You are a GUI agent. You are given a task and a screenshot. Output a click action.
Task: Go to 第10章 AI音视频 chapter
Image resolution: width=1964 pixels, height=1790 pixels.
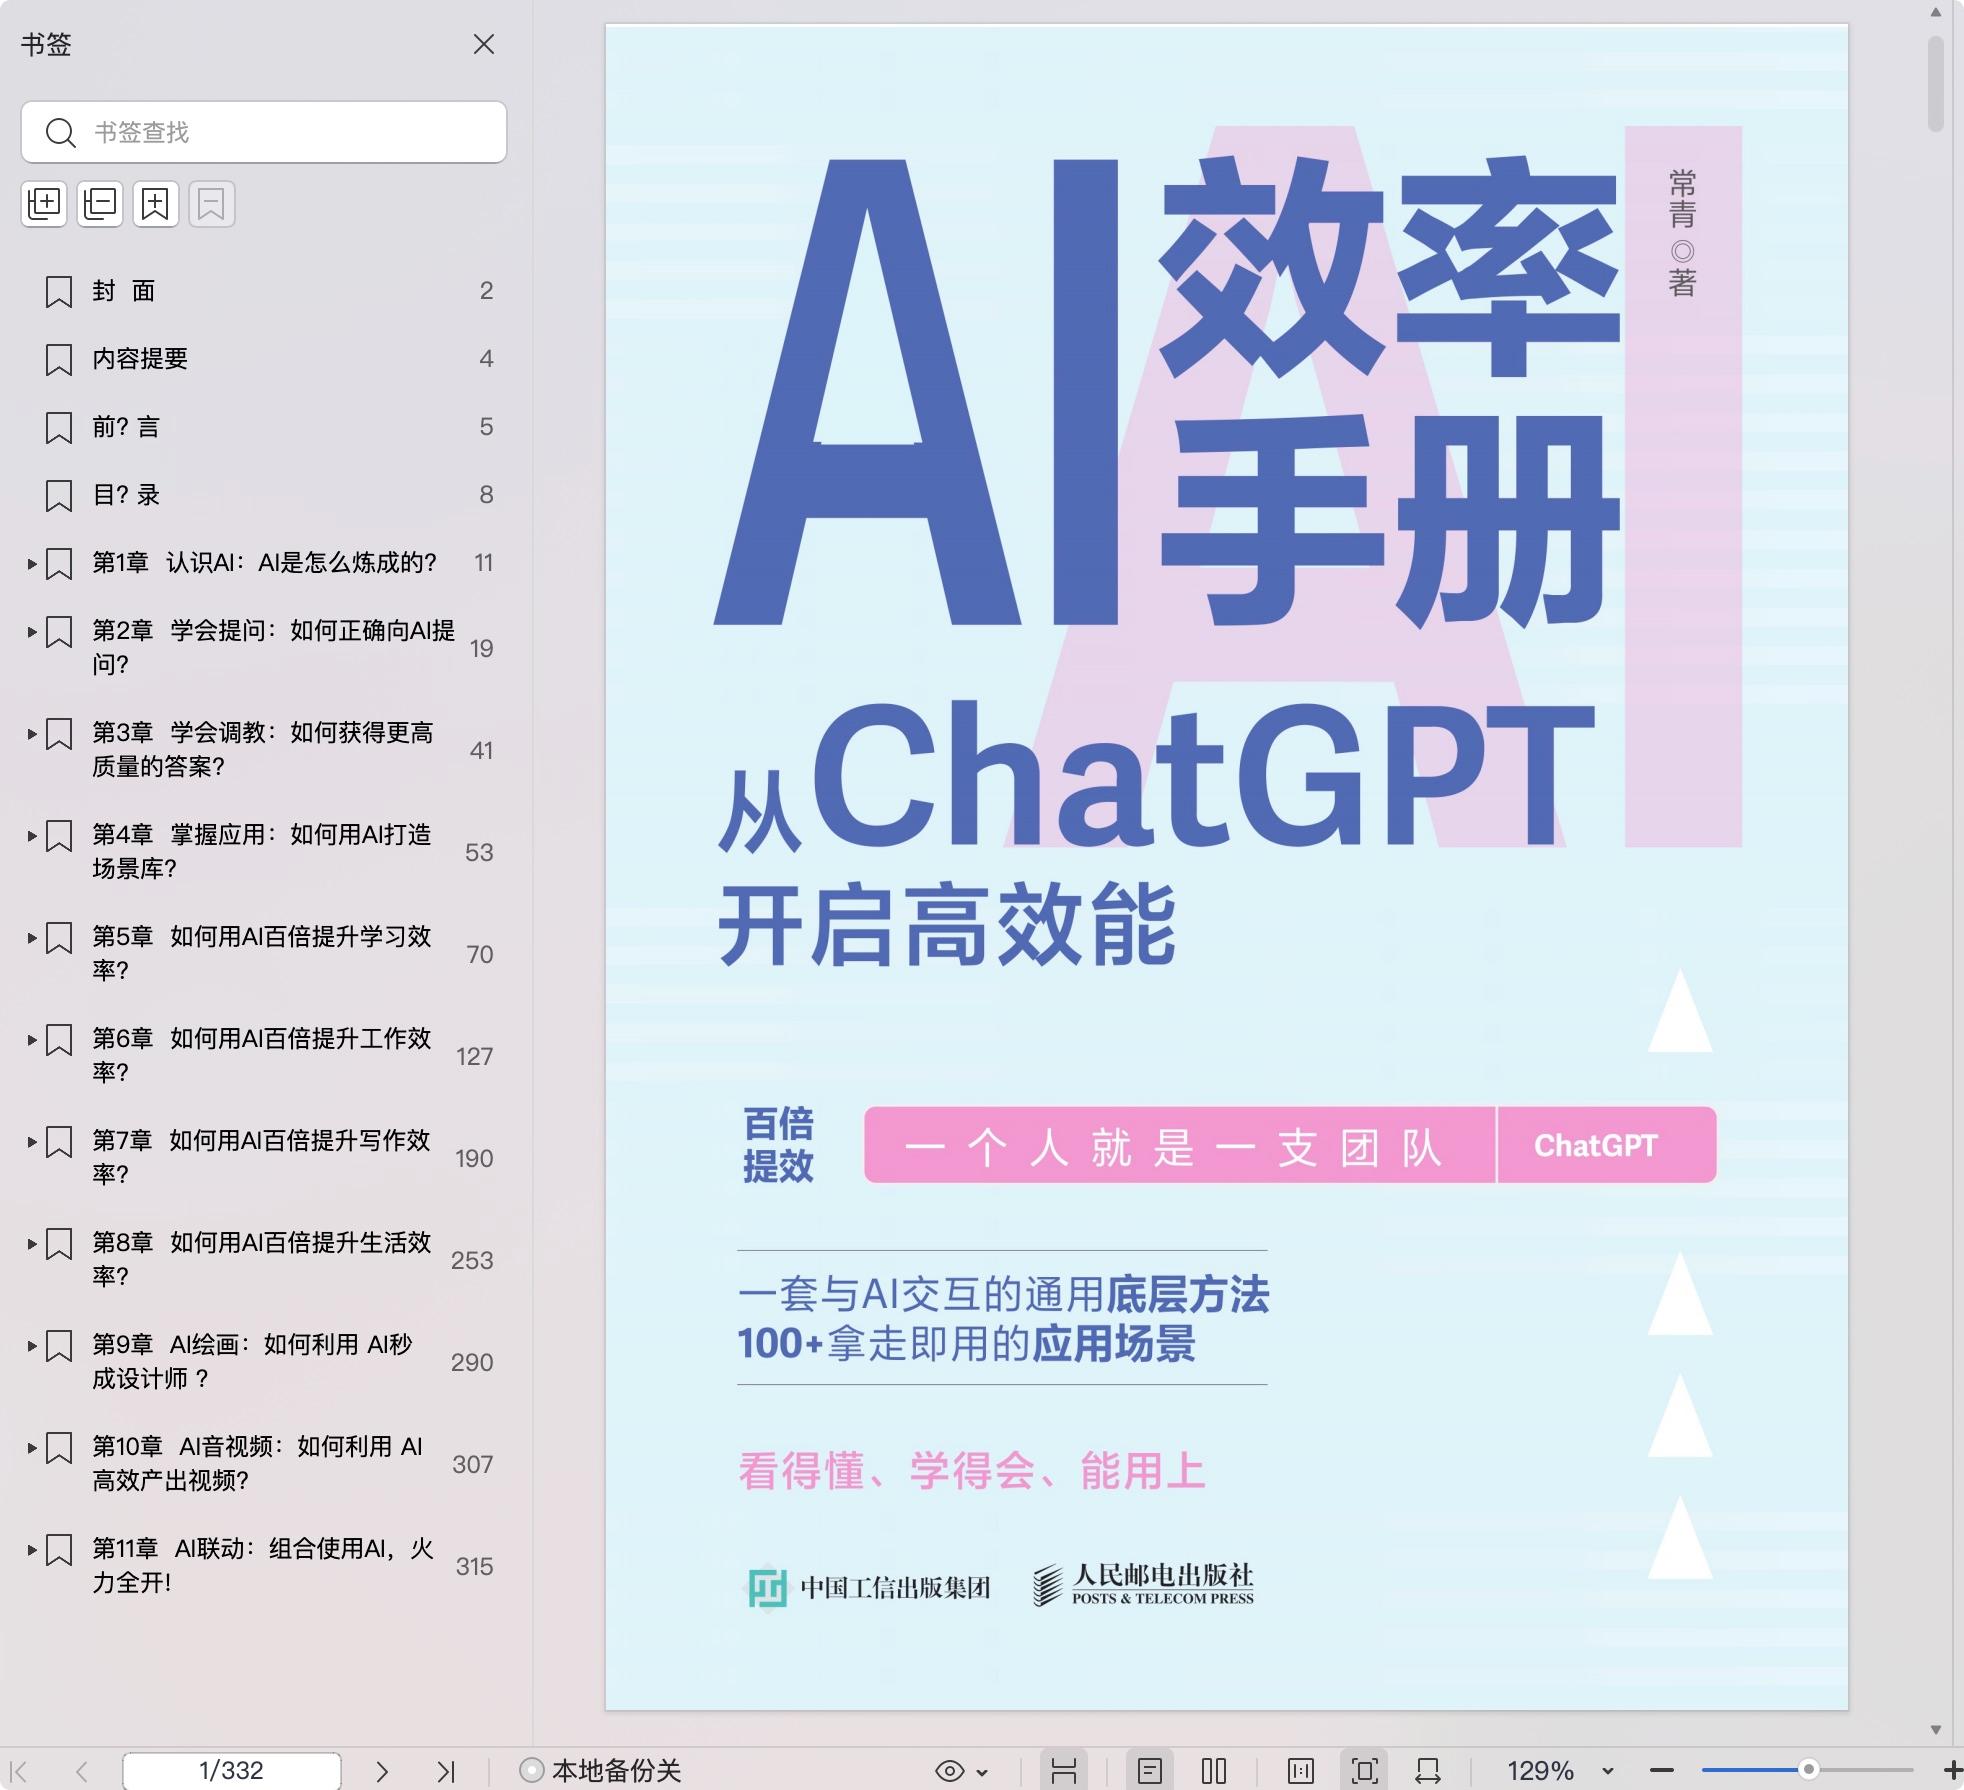[x=258, y=1463]
